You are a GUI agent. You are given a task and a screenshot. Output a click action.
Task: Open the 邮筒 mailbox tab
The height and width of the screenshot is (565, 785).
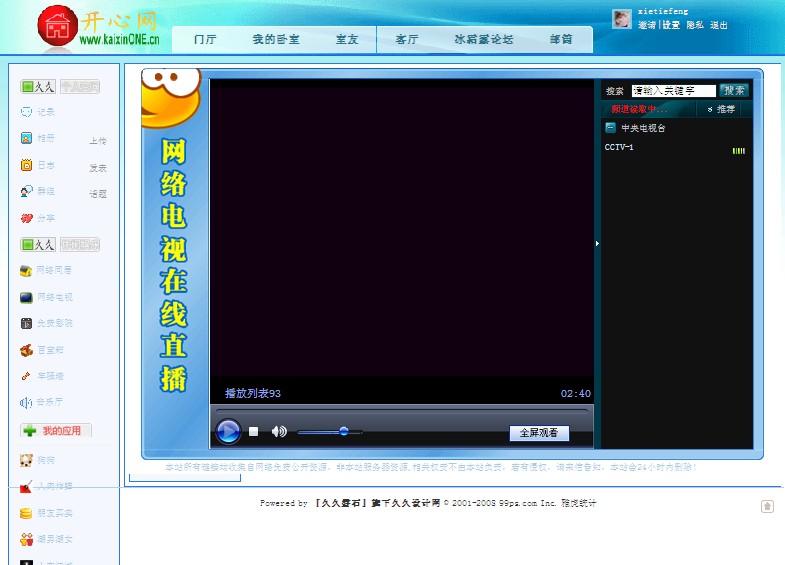561,39
